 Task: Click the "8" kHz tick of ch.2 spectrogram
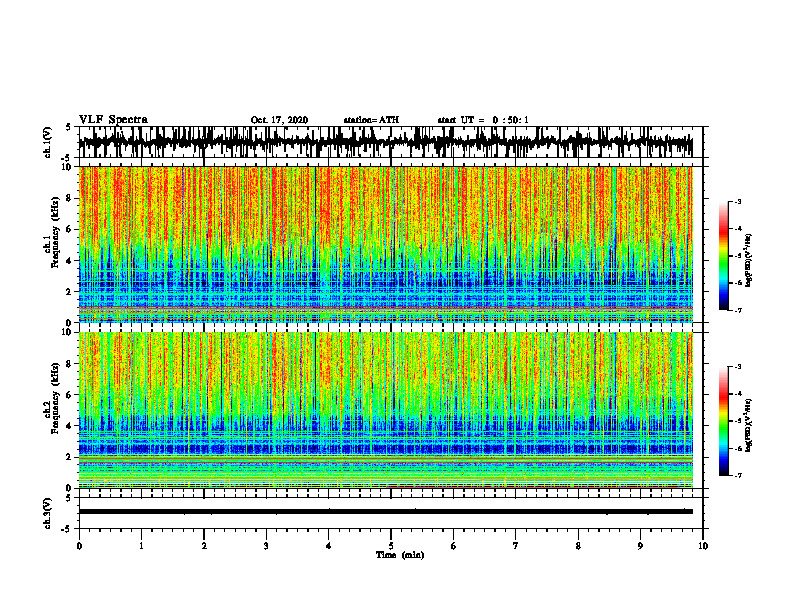70,364
